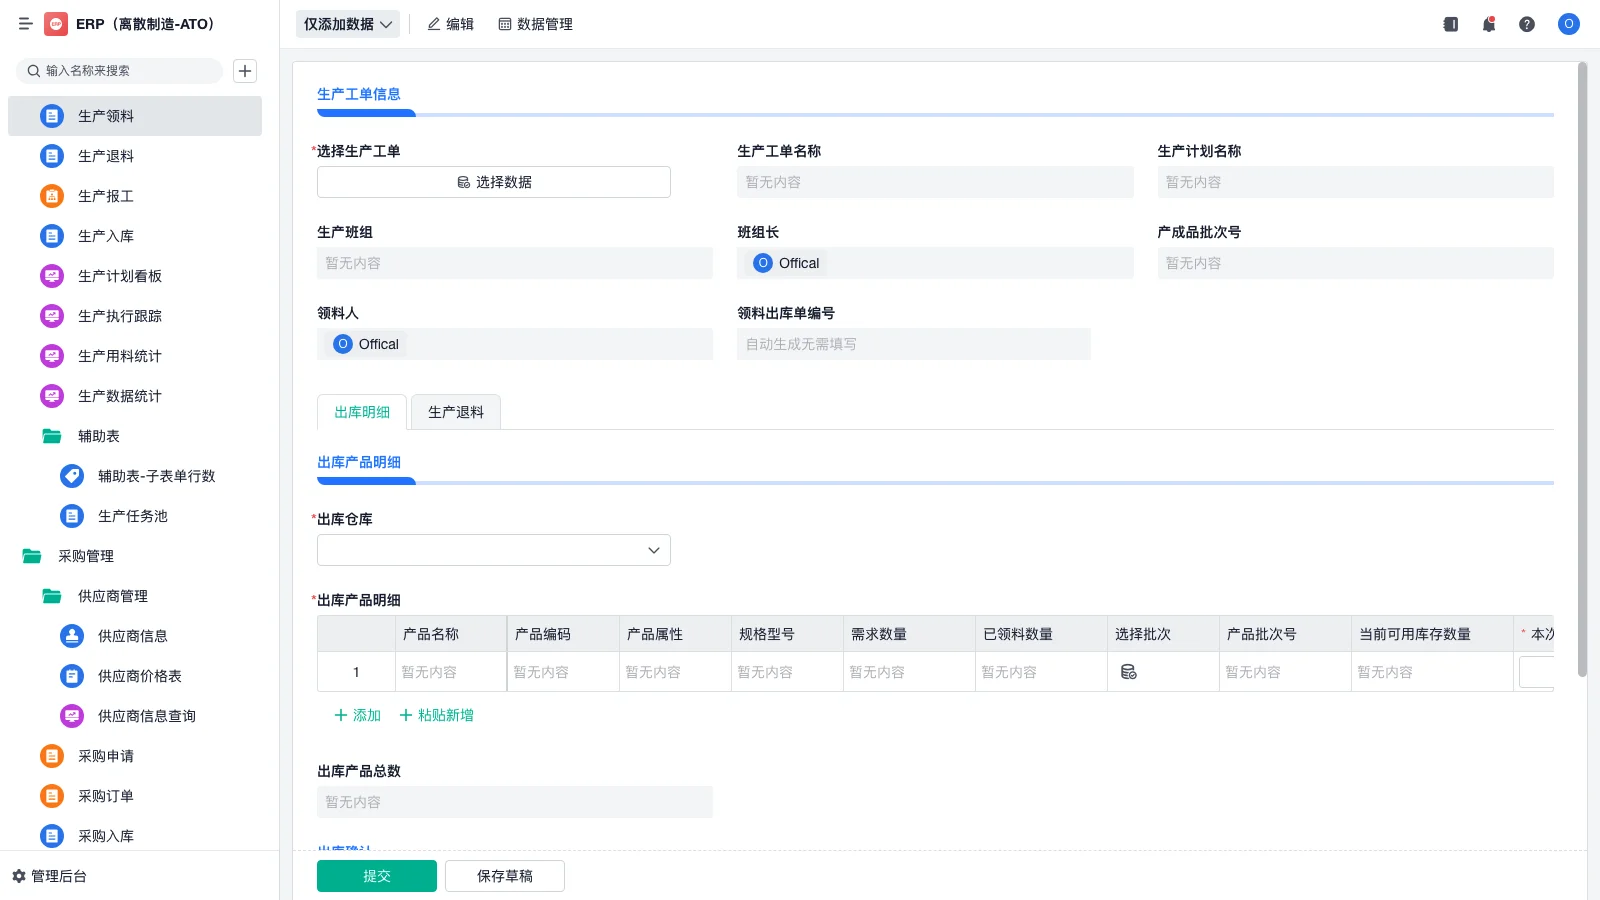This screenshot has height=900, width=1600.
Task: Click the book icon in top bar
Action: [1451, 24]
